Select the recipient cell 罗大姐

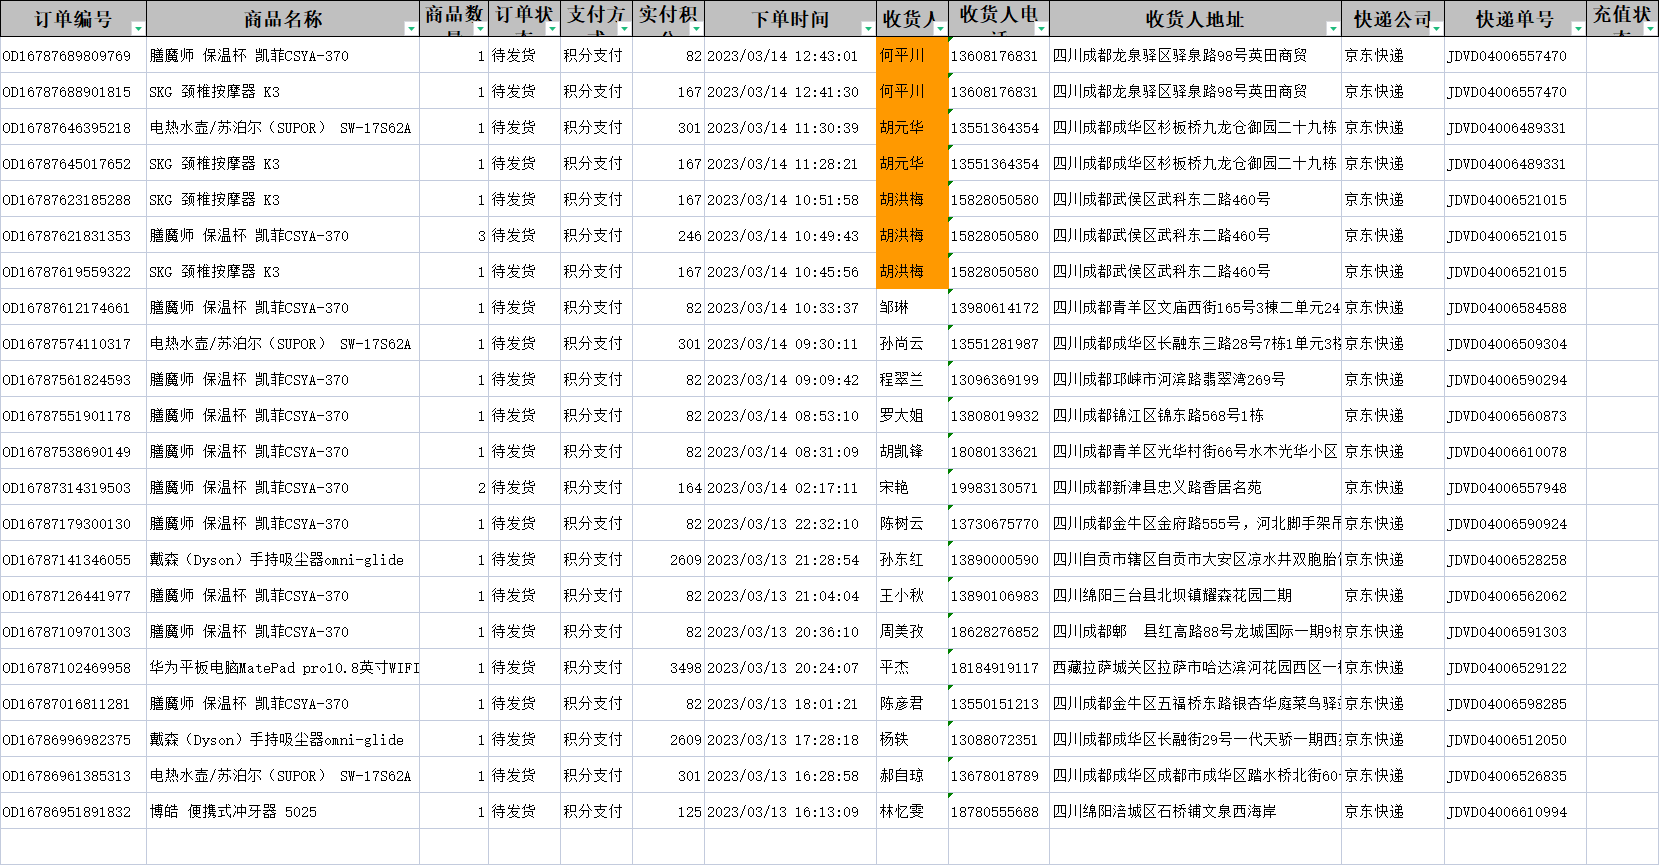point(912,416)
